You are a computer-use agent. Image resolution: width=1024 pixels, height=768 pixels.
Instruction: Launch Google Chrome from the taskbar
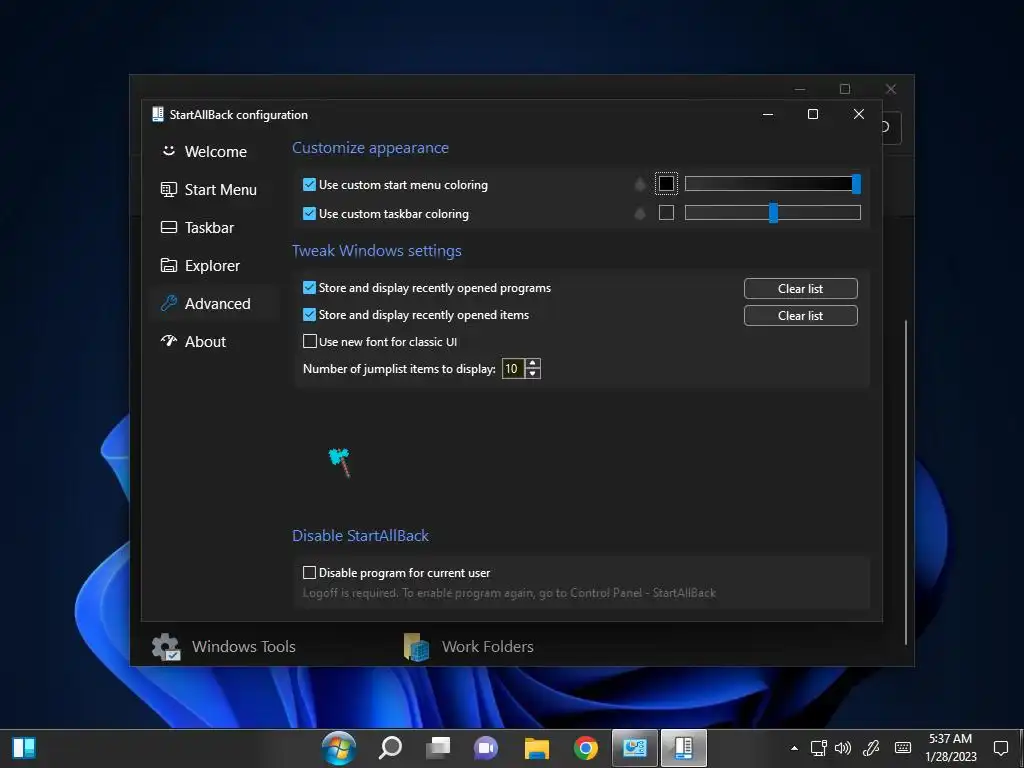click(x=585, y=748)
